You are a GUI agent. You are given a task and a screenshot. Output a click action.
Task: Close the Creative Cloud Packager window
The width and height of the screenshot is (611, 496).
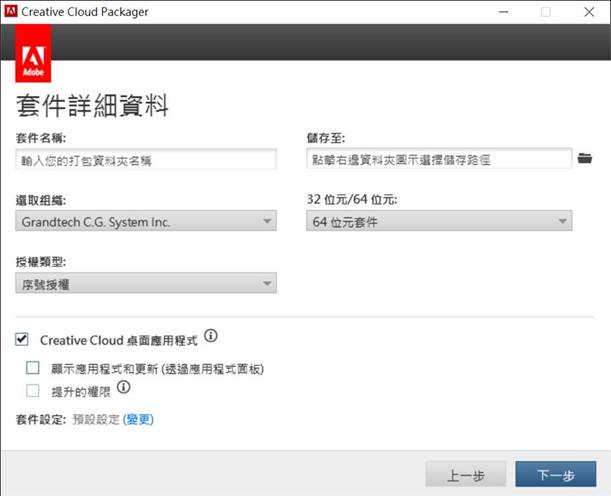[589, 12]
